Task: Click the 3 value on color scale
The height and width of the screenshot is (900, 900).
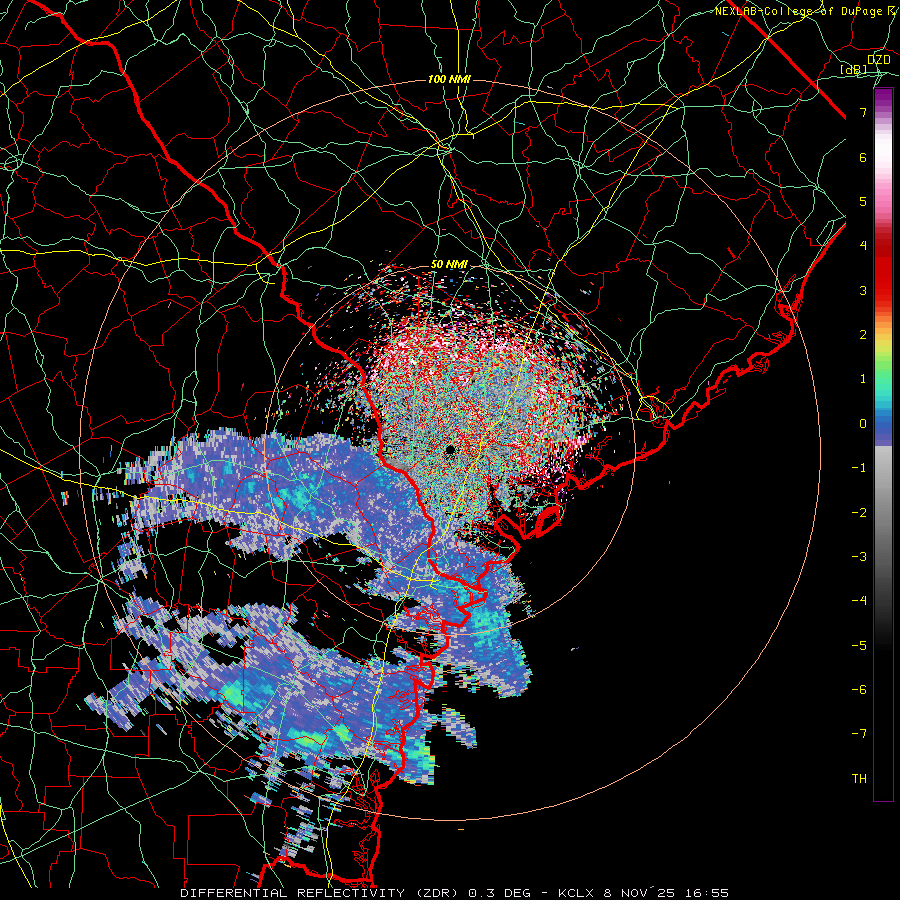Action: pos(863,290)
